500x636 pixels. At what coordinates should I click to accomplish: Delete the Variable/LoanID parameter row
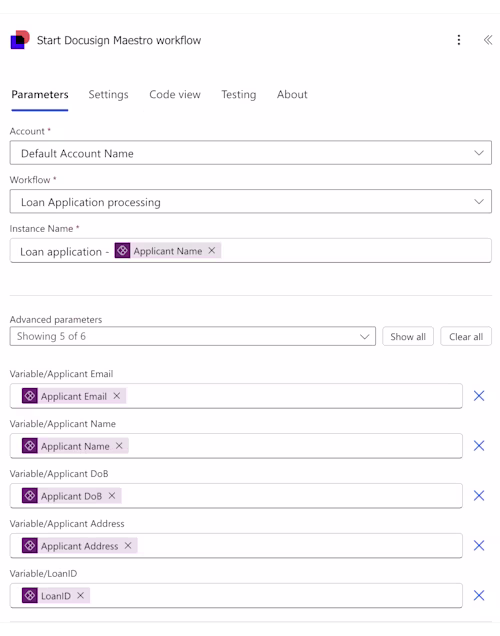(x=479, y=595)
